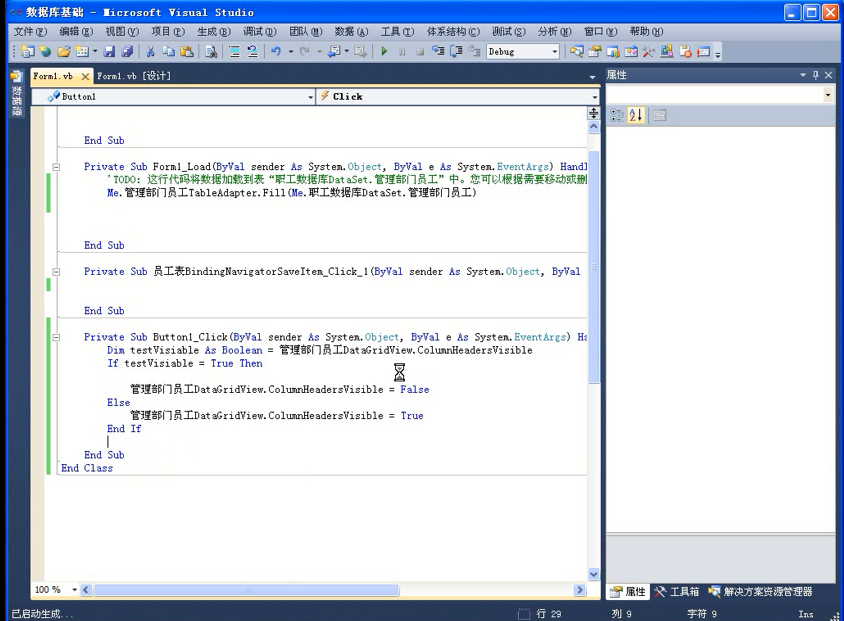Open the 解决方案资源管理器 panel tab
This screenshot has width=844, height=621.
[x=760, y=592]
